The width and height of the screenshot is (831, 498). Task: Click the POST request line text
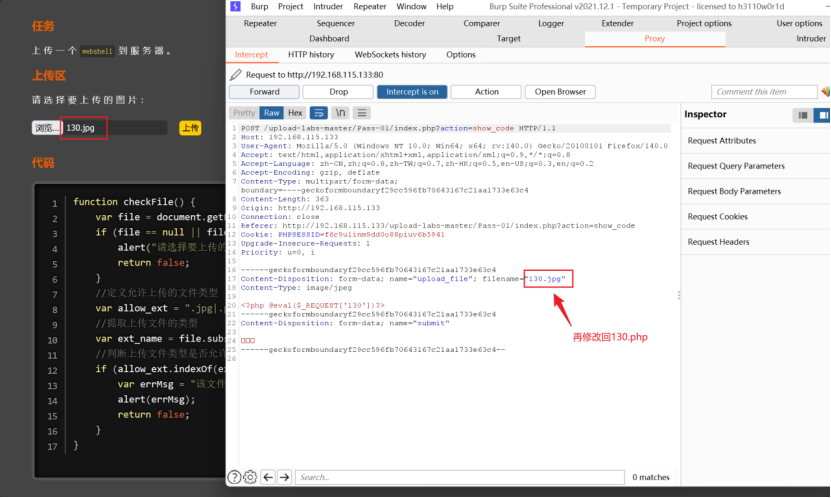[399, 128]
